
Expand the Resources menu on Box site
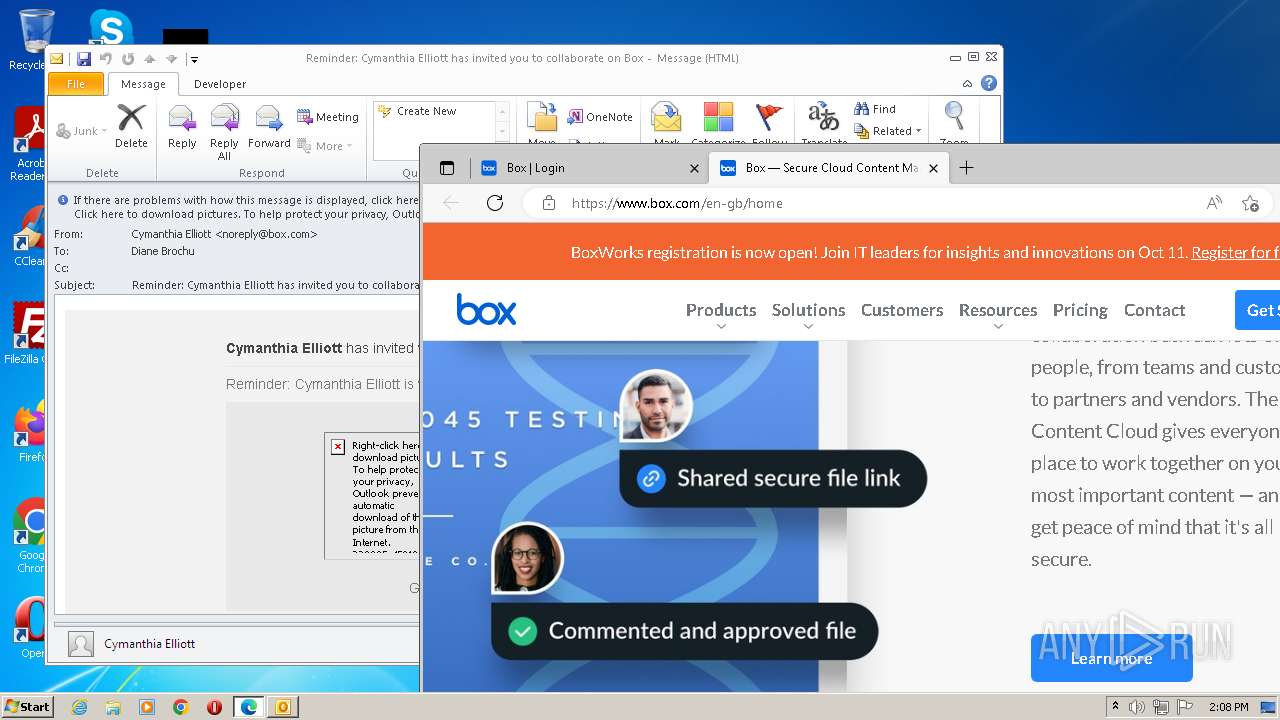click(x=998, y=310)
